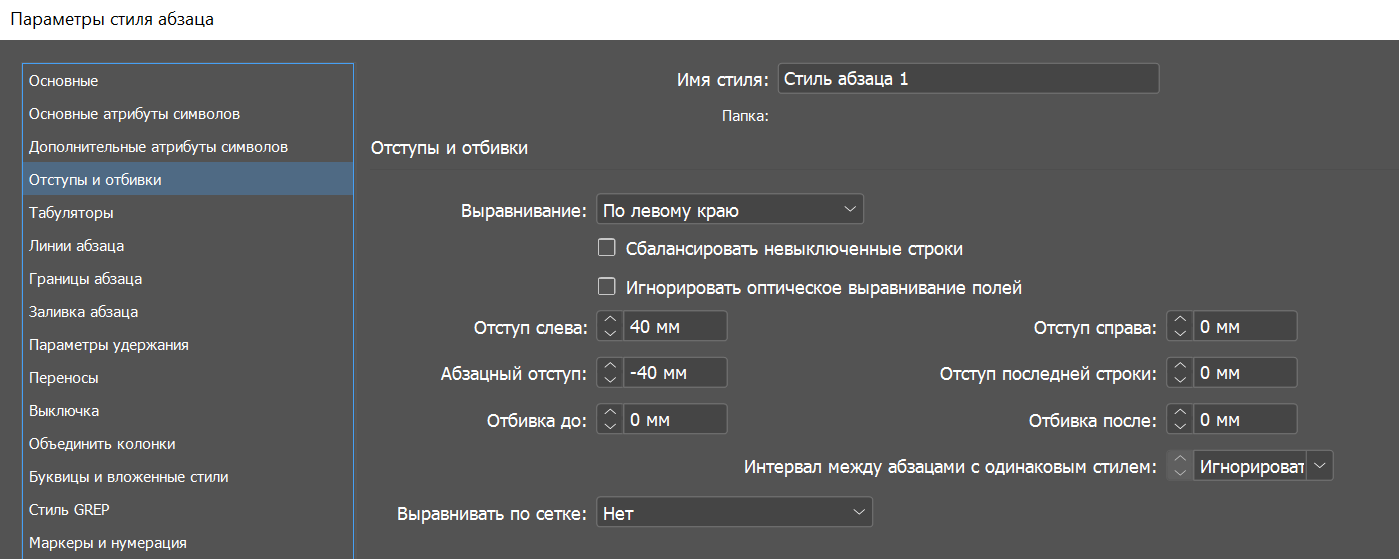This screenshot has height=559, width=1399.
Task: Decrease the 'Отступ последней строки' stepper value
Action: [x=1180, y=379]
